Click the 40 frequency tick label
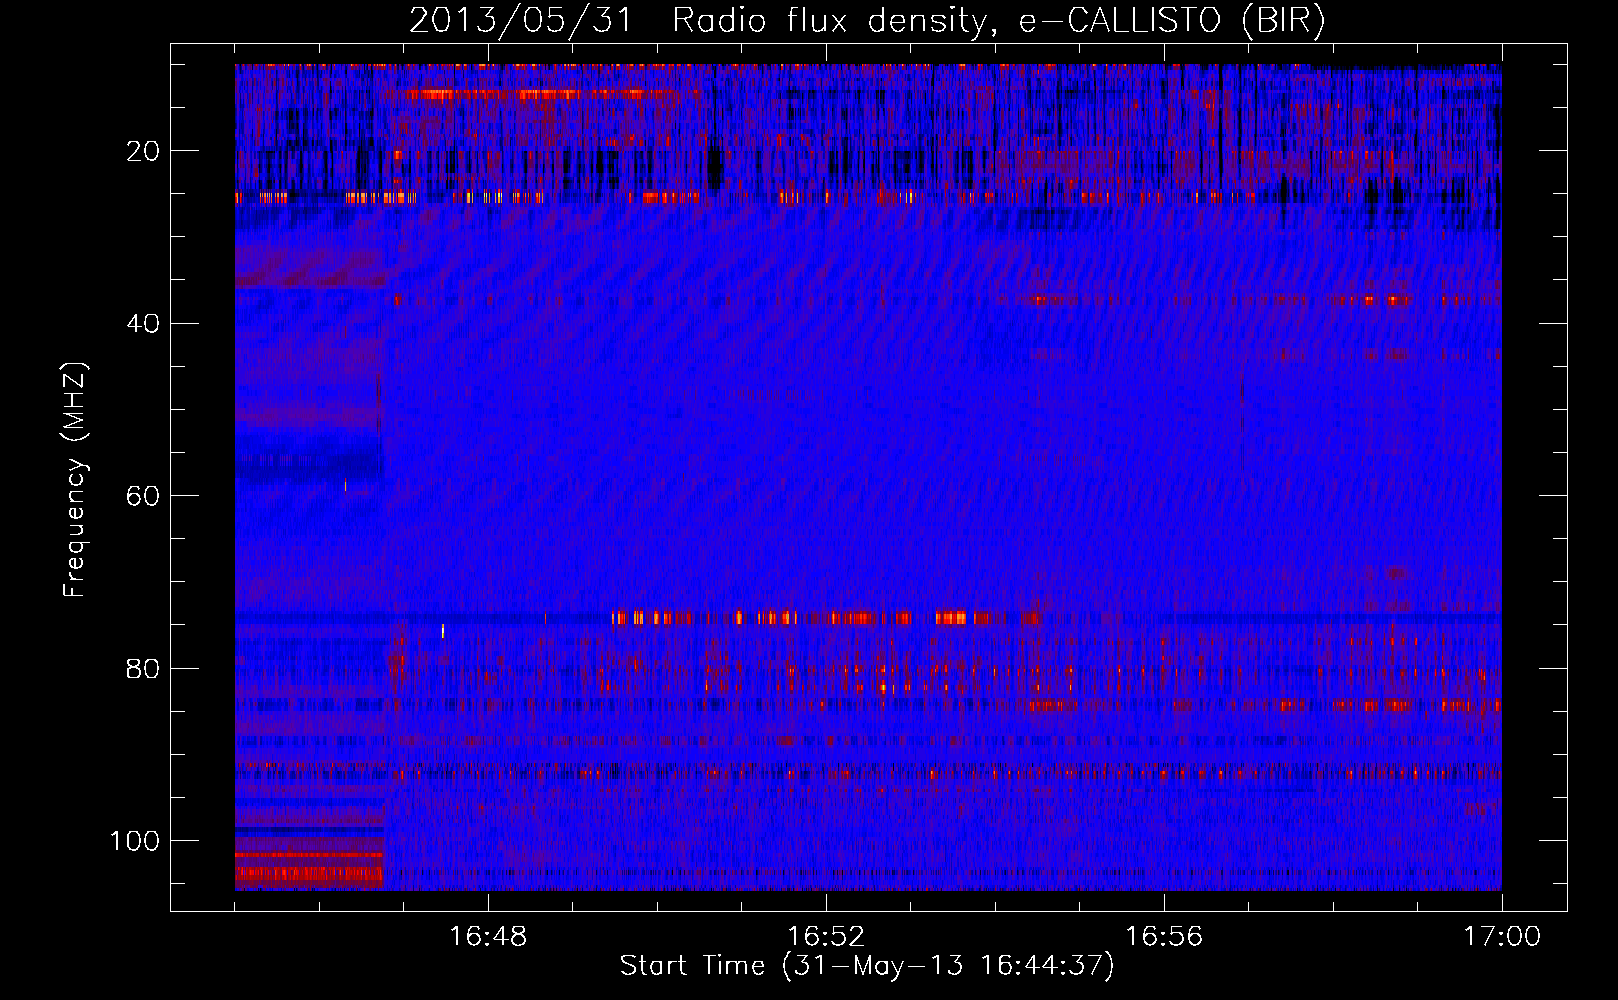Image resolution: width=1618 pixels, height=1000 pixels. [x=144, y=324]
